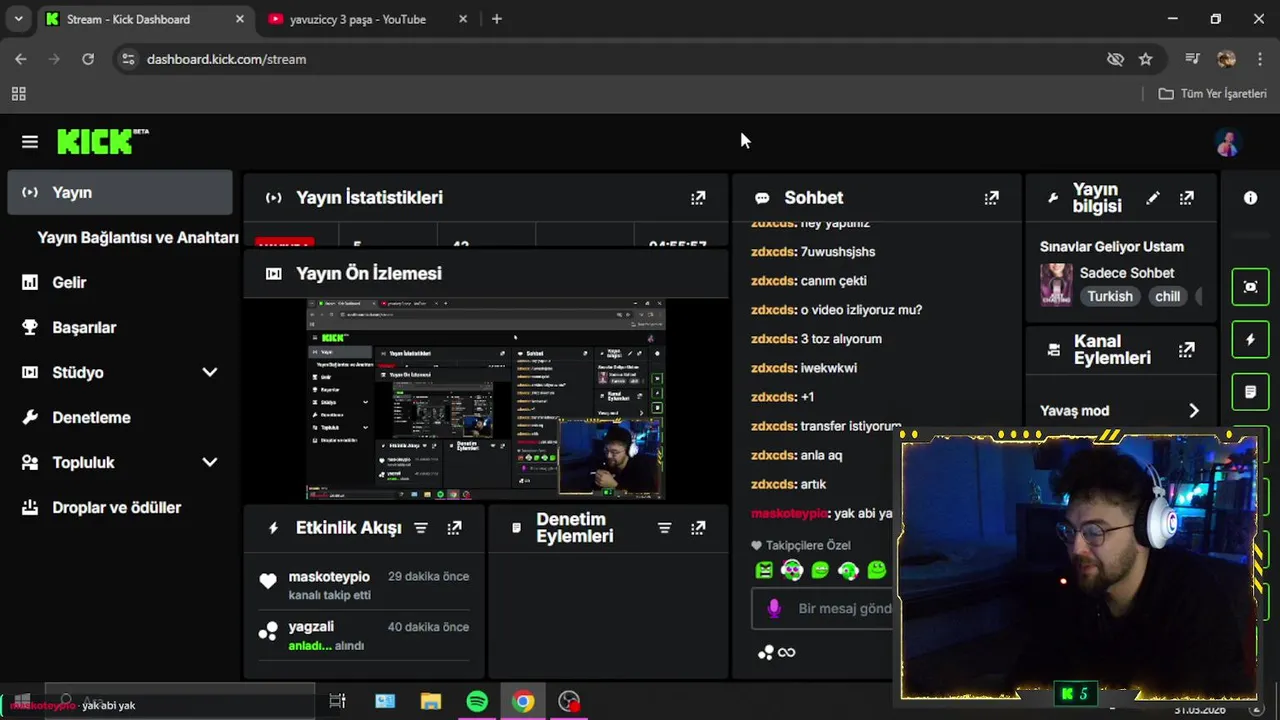Open the Kick user avatar menu
Image resolution: width=1280 pixels, height=720 pixels.
[x=1228, y=143]
